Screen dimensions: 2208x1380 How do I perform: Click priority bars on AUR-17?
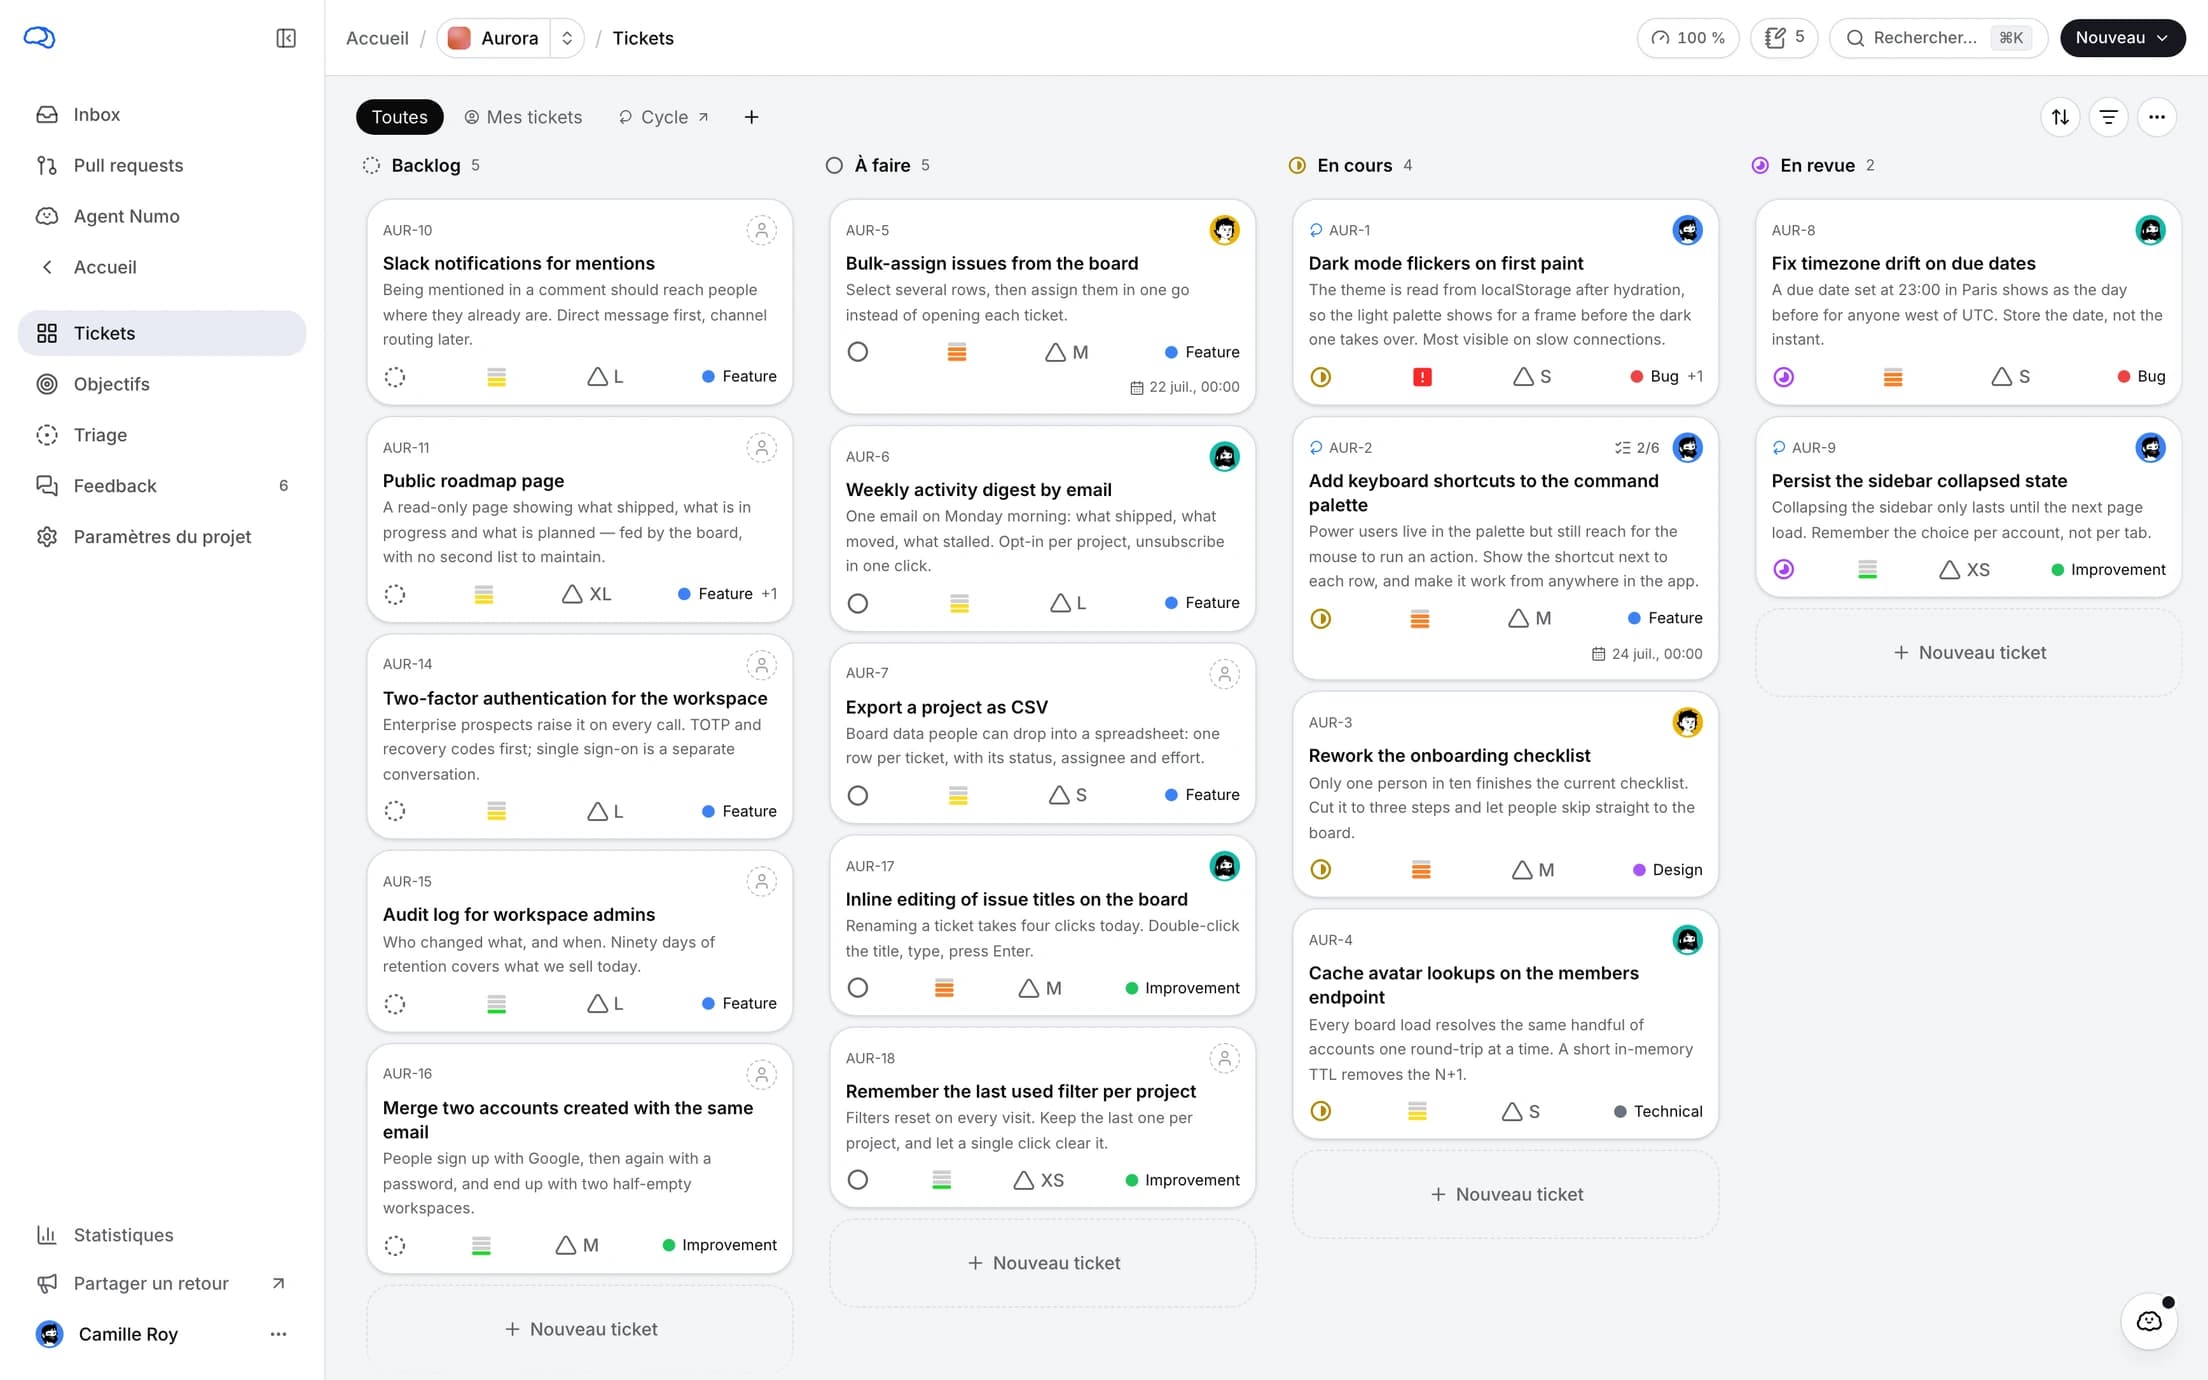pos(944,988)
